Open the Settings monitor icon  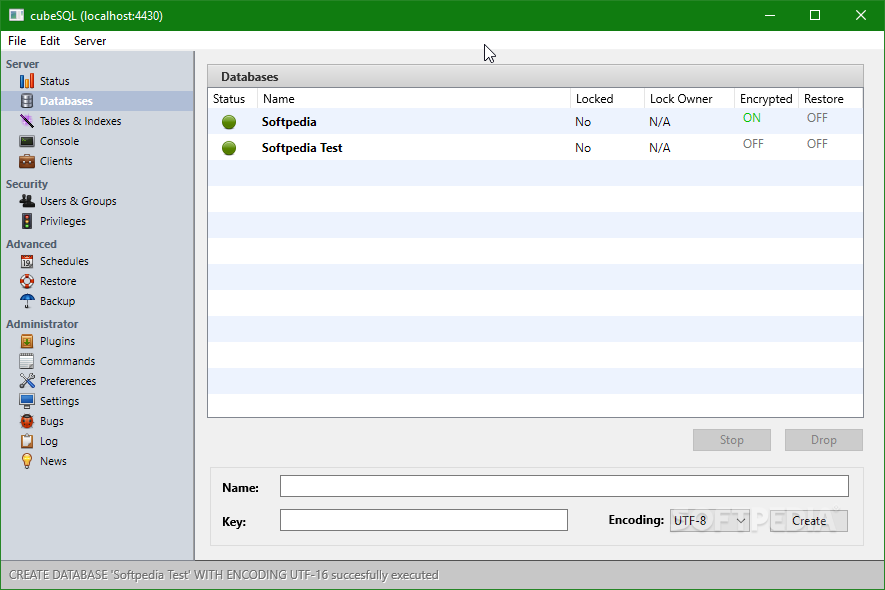27,401
